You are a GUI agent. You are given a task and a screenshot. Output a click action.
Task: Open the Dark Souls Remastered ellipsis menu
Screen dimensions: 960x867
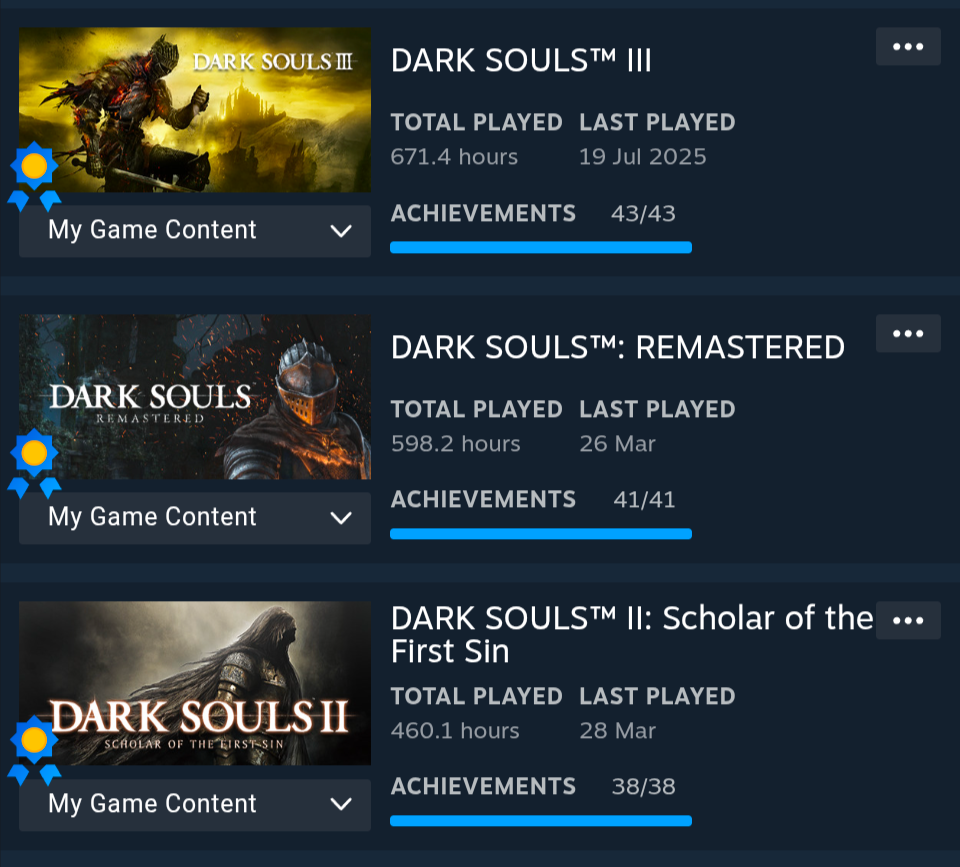[x=908, y=334]
